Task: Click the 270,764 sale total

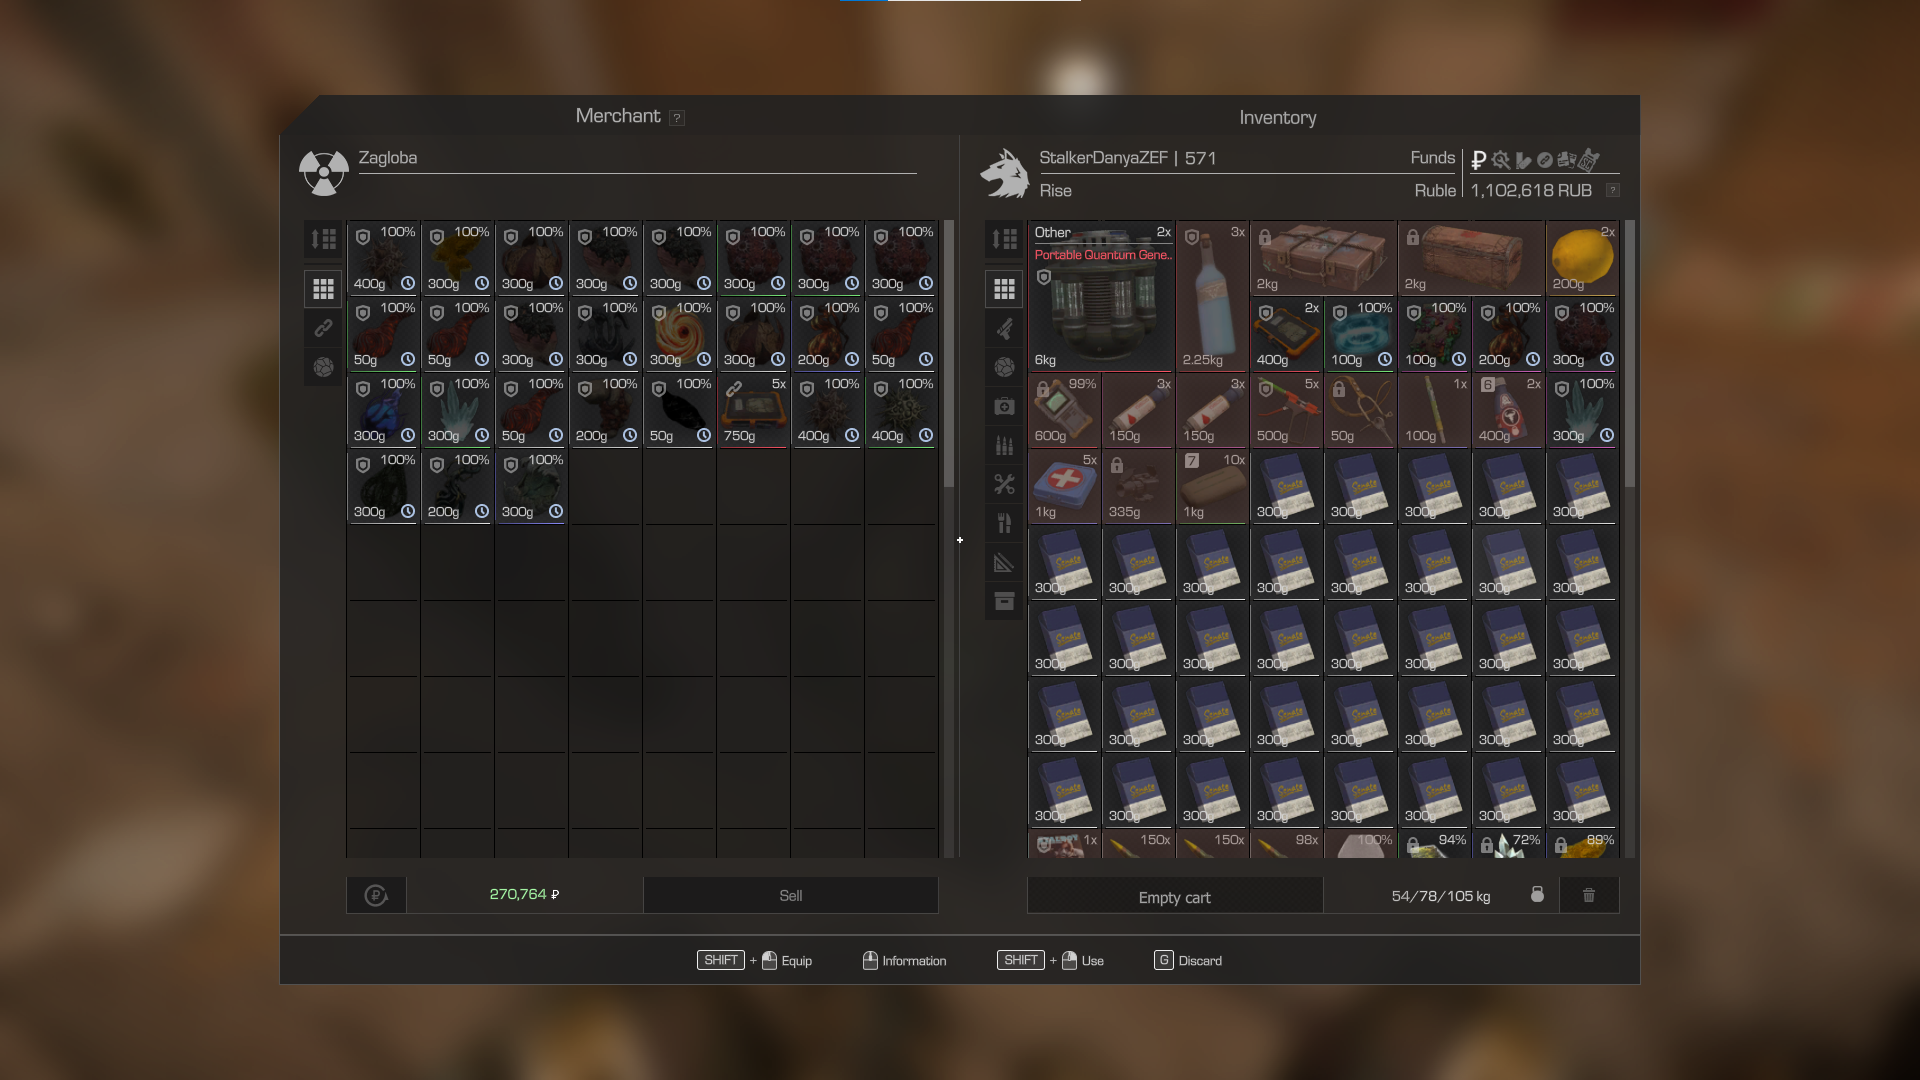Action: (524, 895)
